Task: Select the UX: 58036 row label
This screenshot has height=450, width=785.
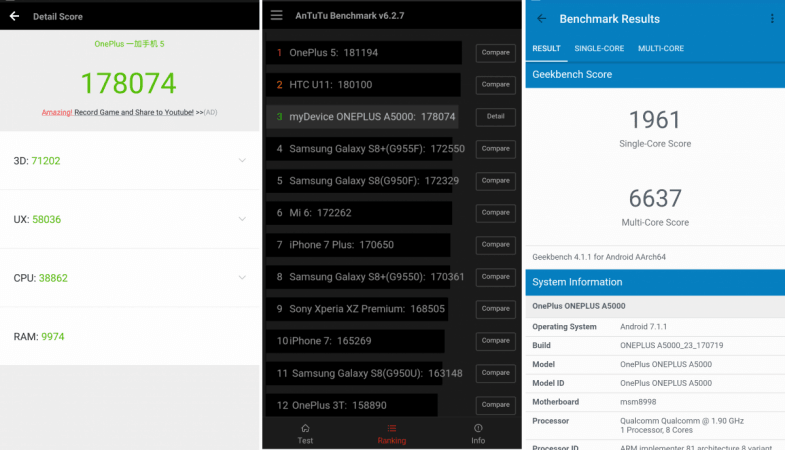Action: point(37,219)
